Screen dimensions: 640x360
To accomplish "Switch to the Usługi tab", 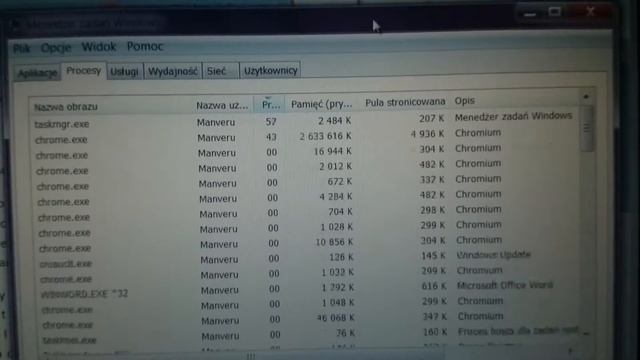I will [x=124, y=71].
